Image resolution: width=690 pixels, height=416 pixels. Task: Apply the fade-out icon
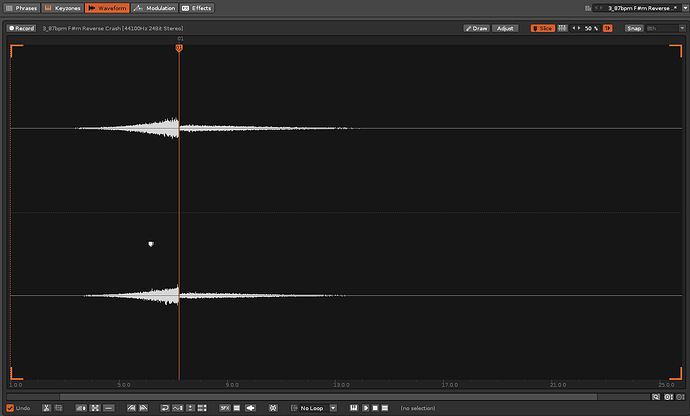click(x=143, y=408)
